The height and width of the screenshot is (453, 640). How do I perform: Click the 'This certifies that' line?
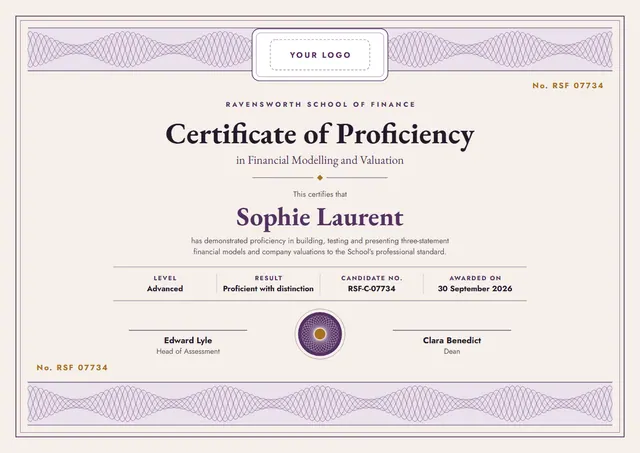(320, 194)
